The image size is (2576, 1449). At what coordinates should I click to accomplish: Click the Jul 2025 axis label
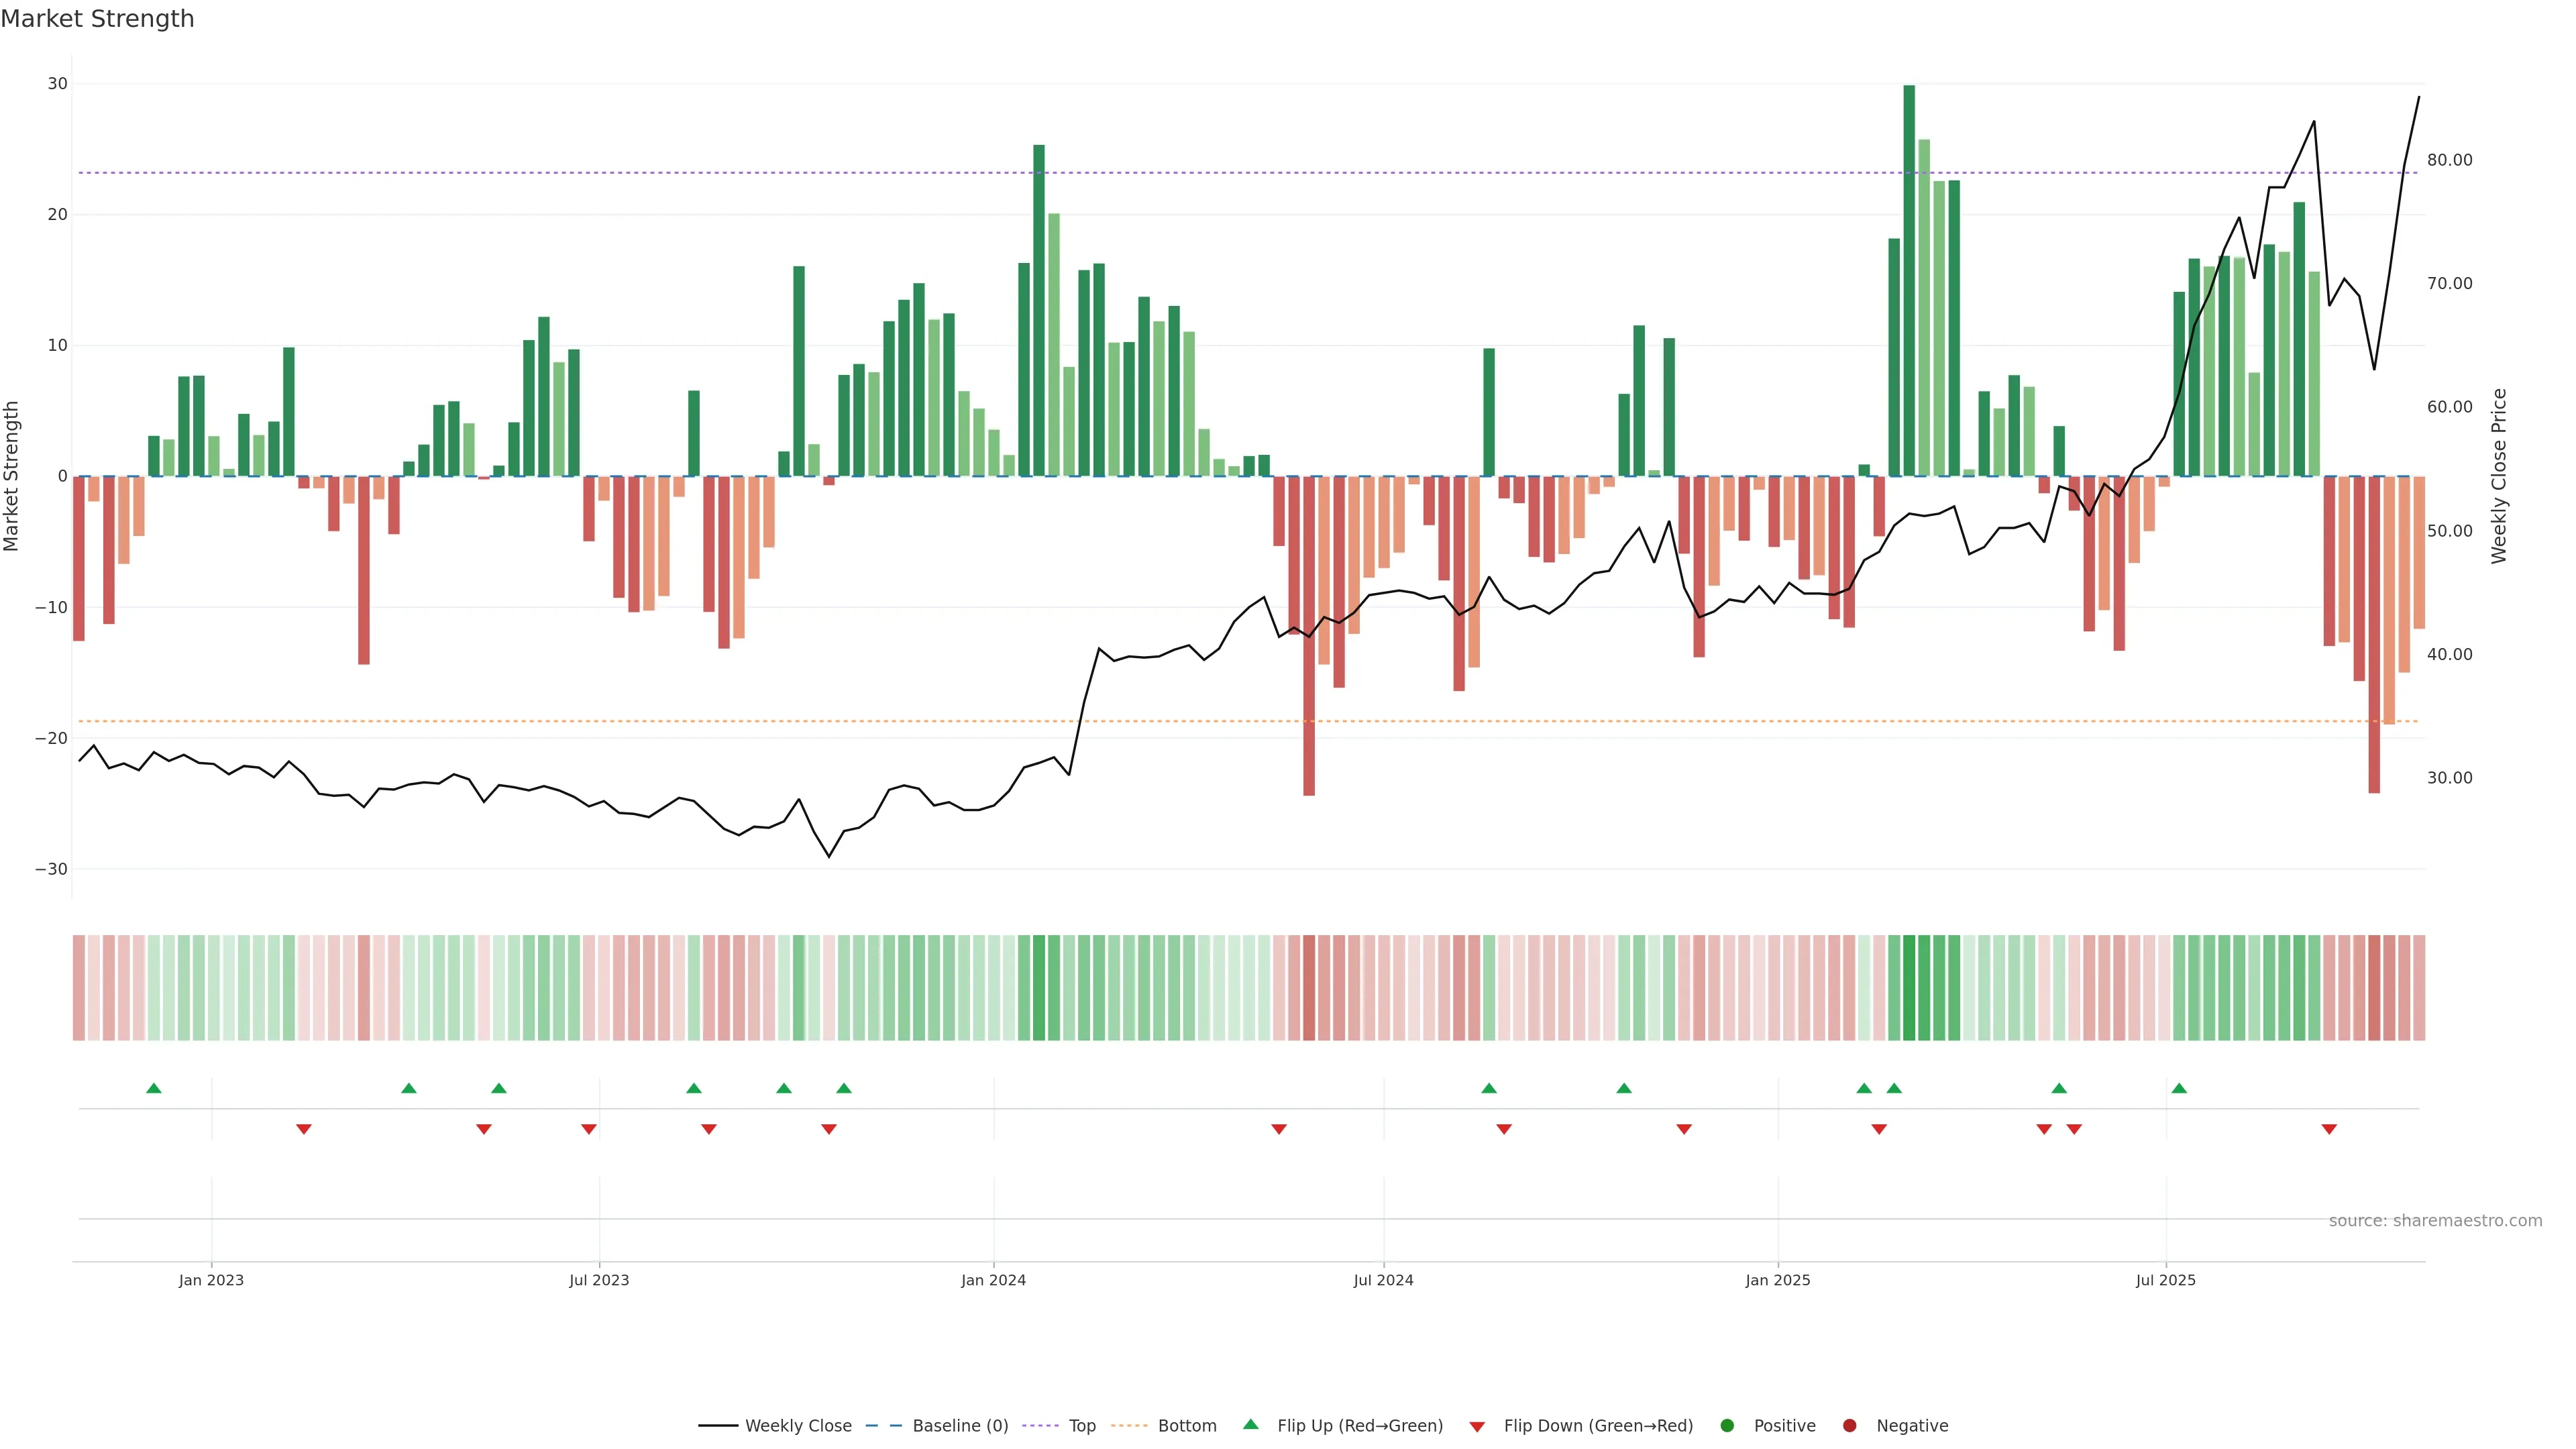pos(2165,1280)
